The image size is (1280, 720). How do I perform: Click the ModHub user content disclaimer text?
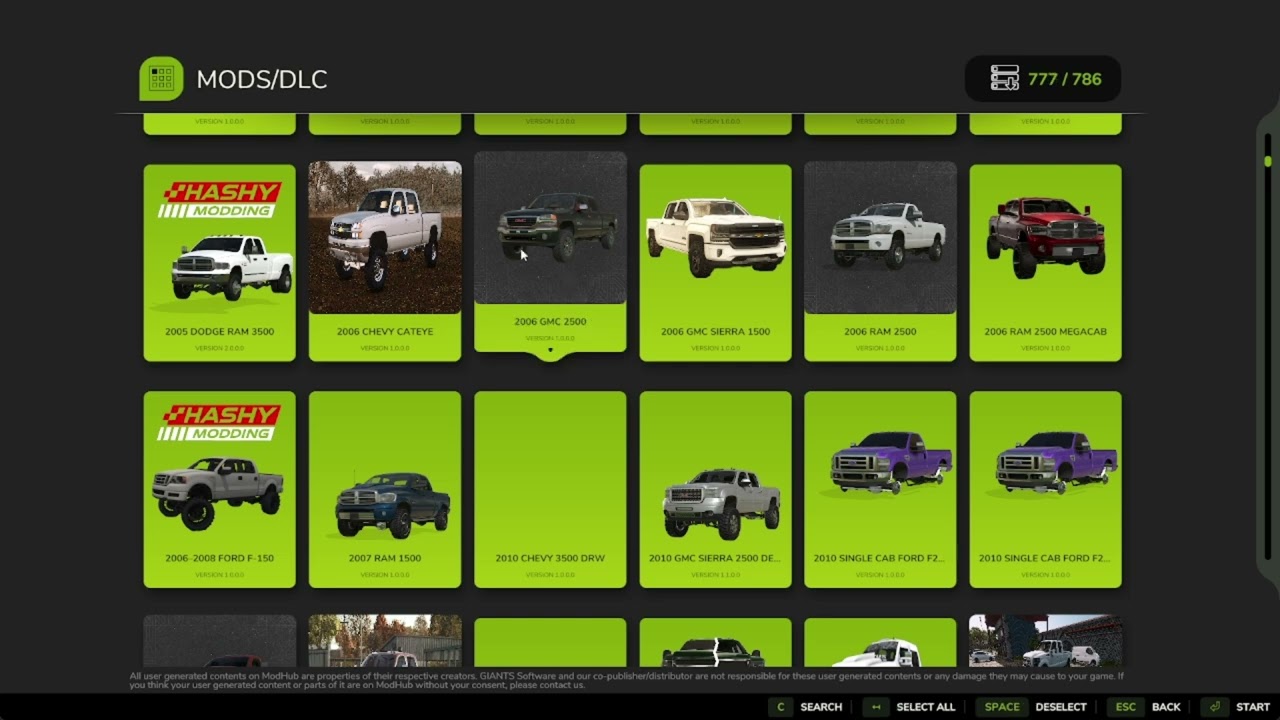click(625, 681)
